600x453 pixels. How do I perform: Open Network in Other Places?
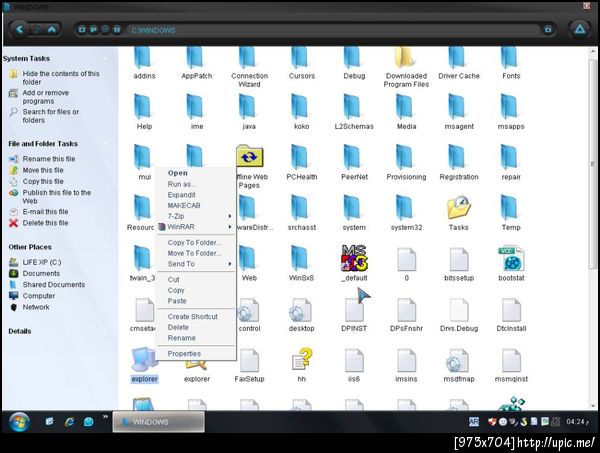[x=36, y=307]
